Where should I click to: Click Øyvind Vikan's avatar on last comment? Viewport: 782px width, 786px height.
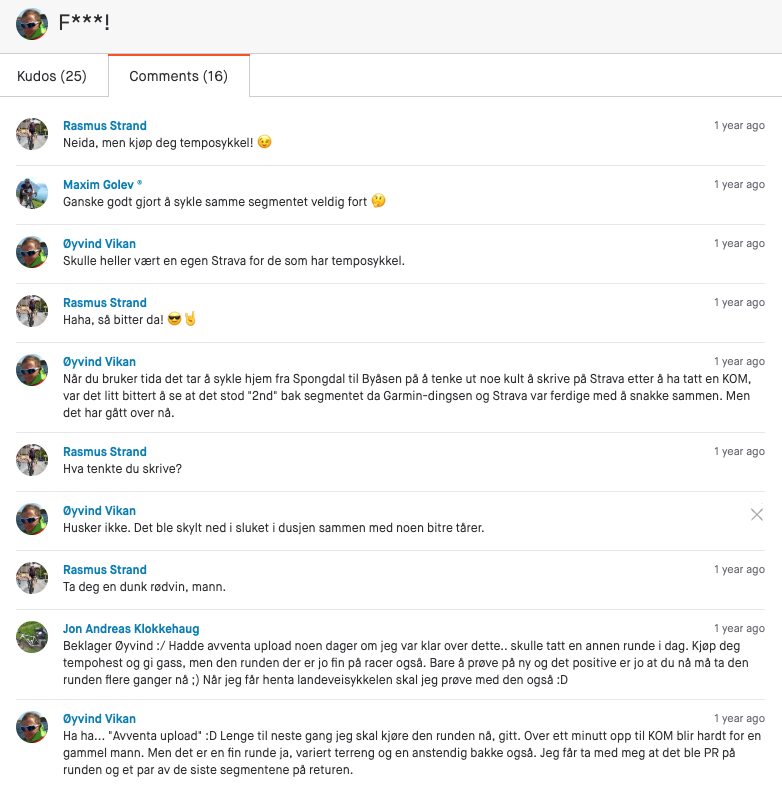(32, 727)
